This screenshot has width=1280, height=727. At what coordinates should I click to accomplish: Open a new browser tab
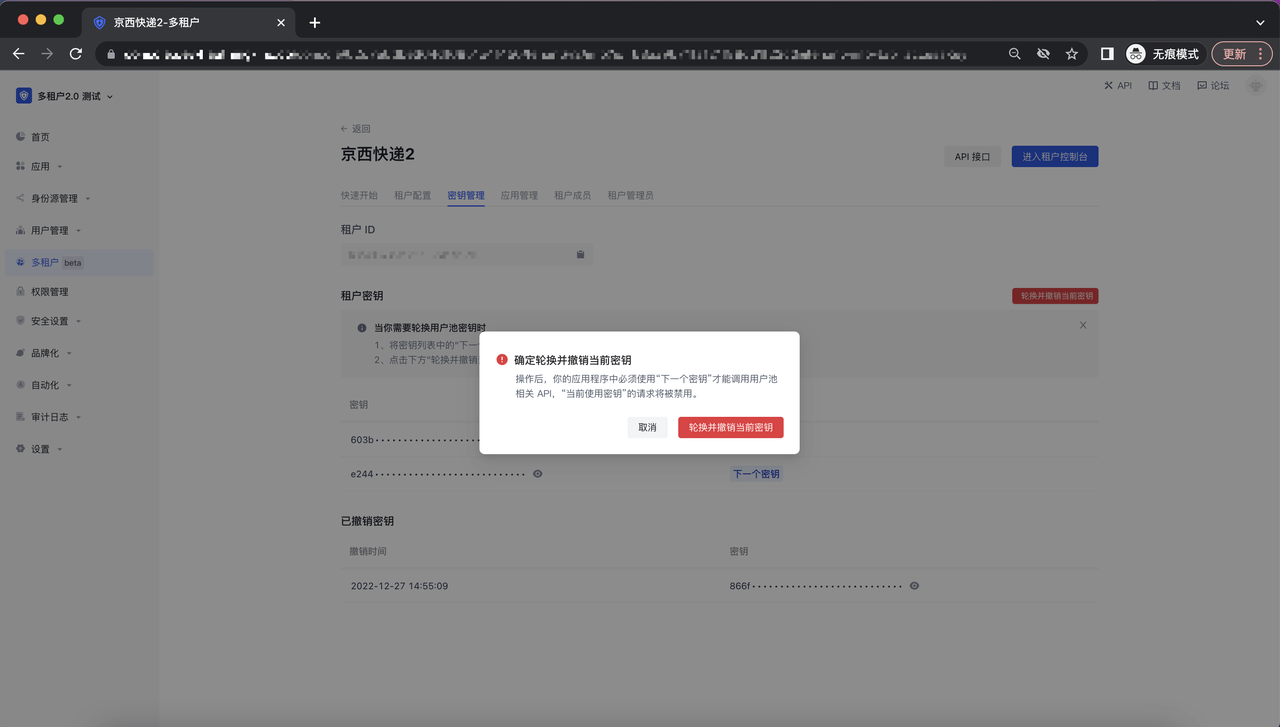[x=315, y=22]
